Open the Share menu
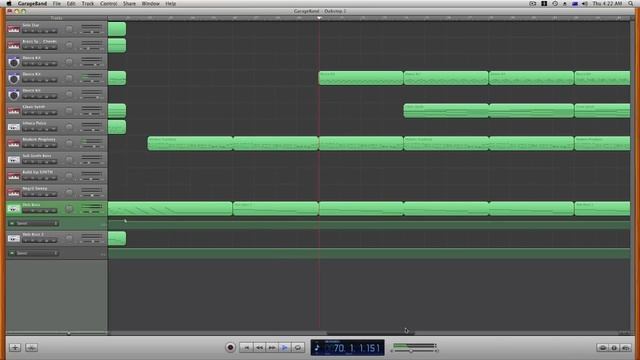 coord(129,3)
